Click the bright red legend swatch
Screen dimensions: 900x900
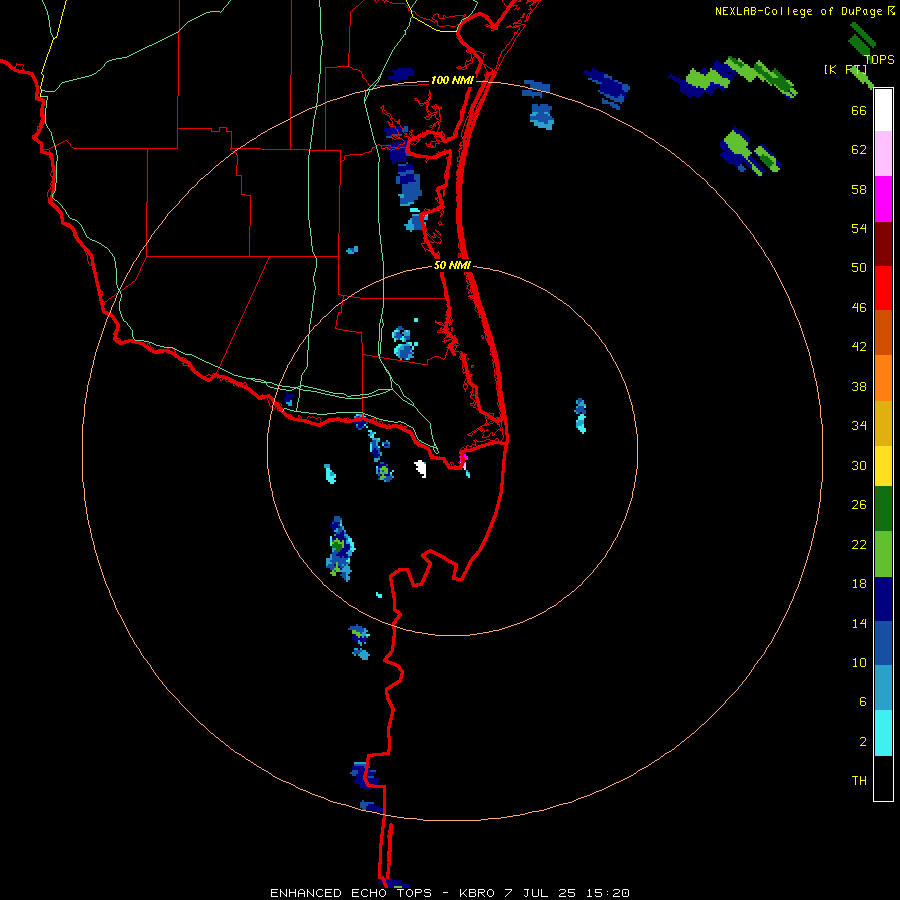[883, 288]
